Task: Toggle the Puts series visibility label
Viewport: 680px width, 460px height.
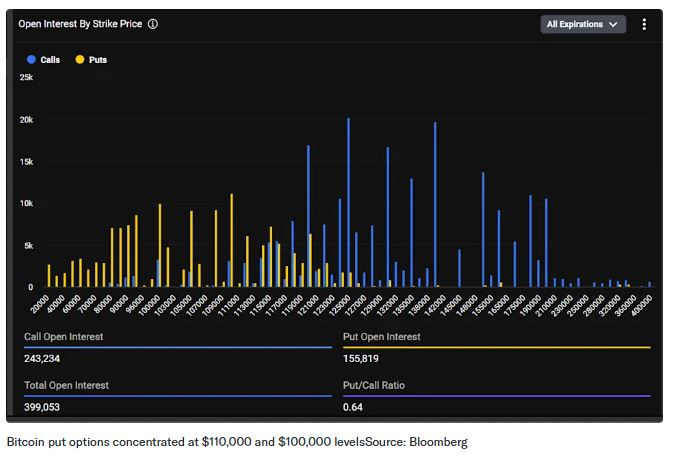Action: (x=98, y=60)
